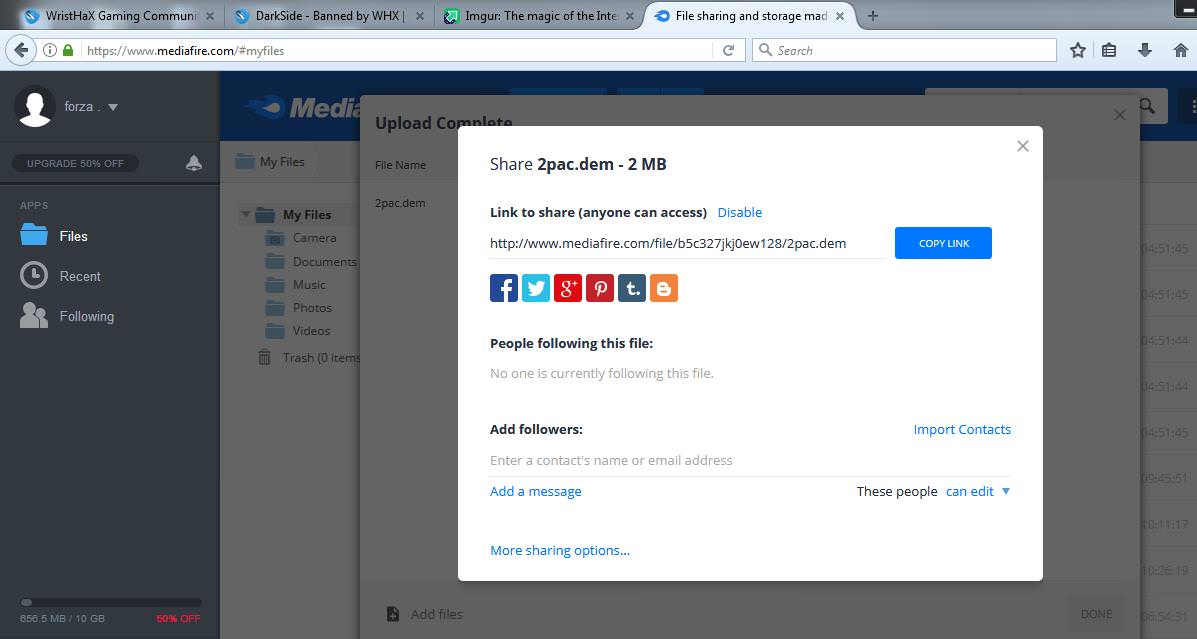Share the file on Tumblr
This screenshot has height=639, width=1197.
[632, 288]
